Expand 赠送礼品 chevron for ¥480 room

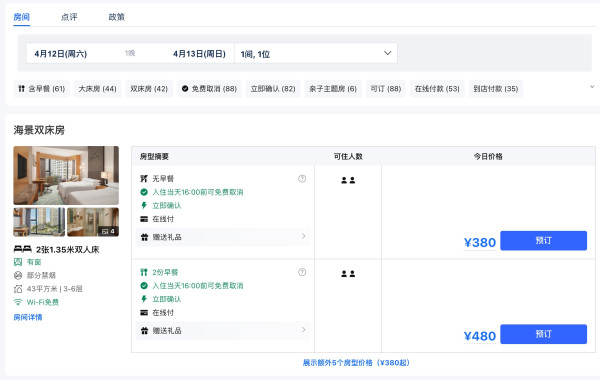pos(303,329)
